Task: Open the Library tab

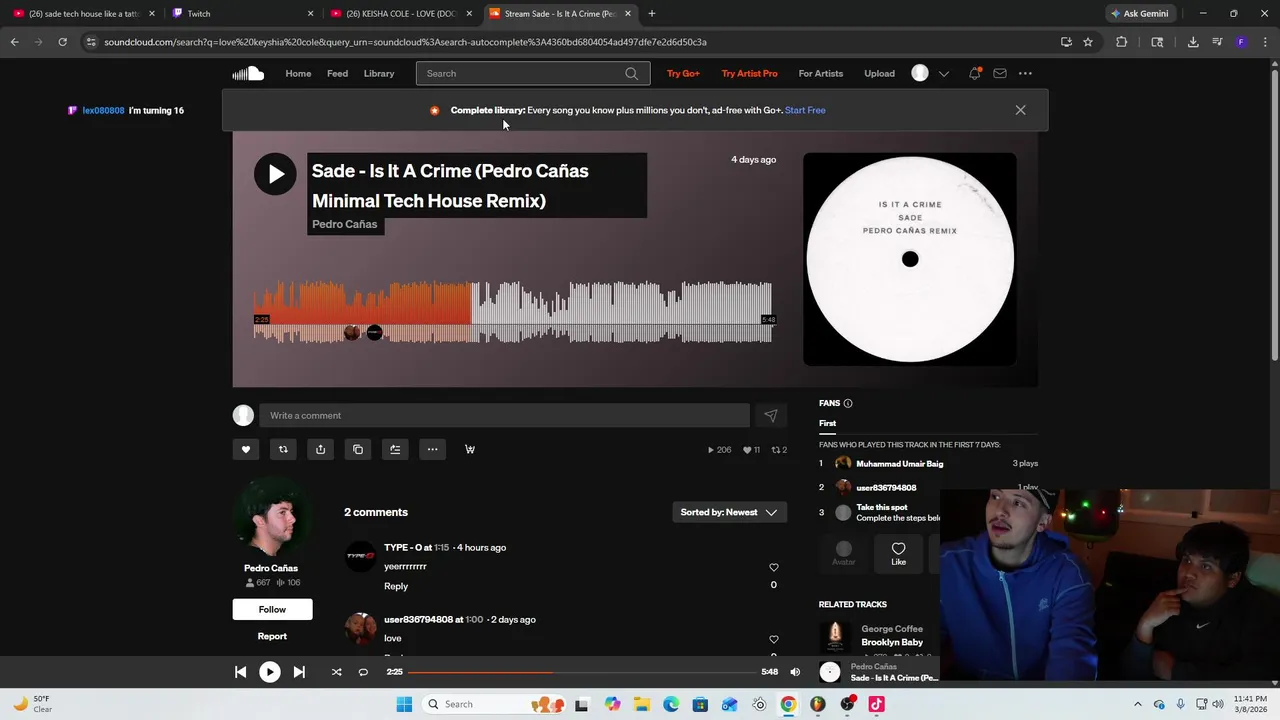Action: (379, 73)
